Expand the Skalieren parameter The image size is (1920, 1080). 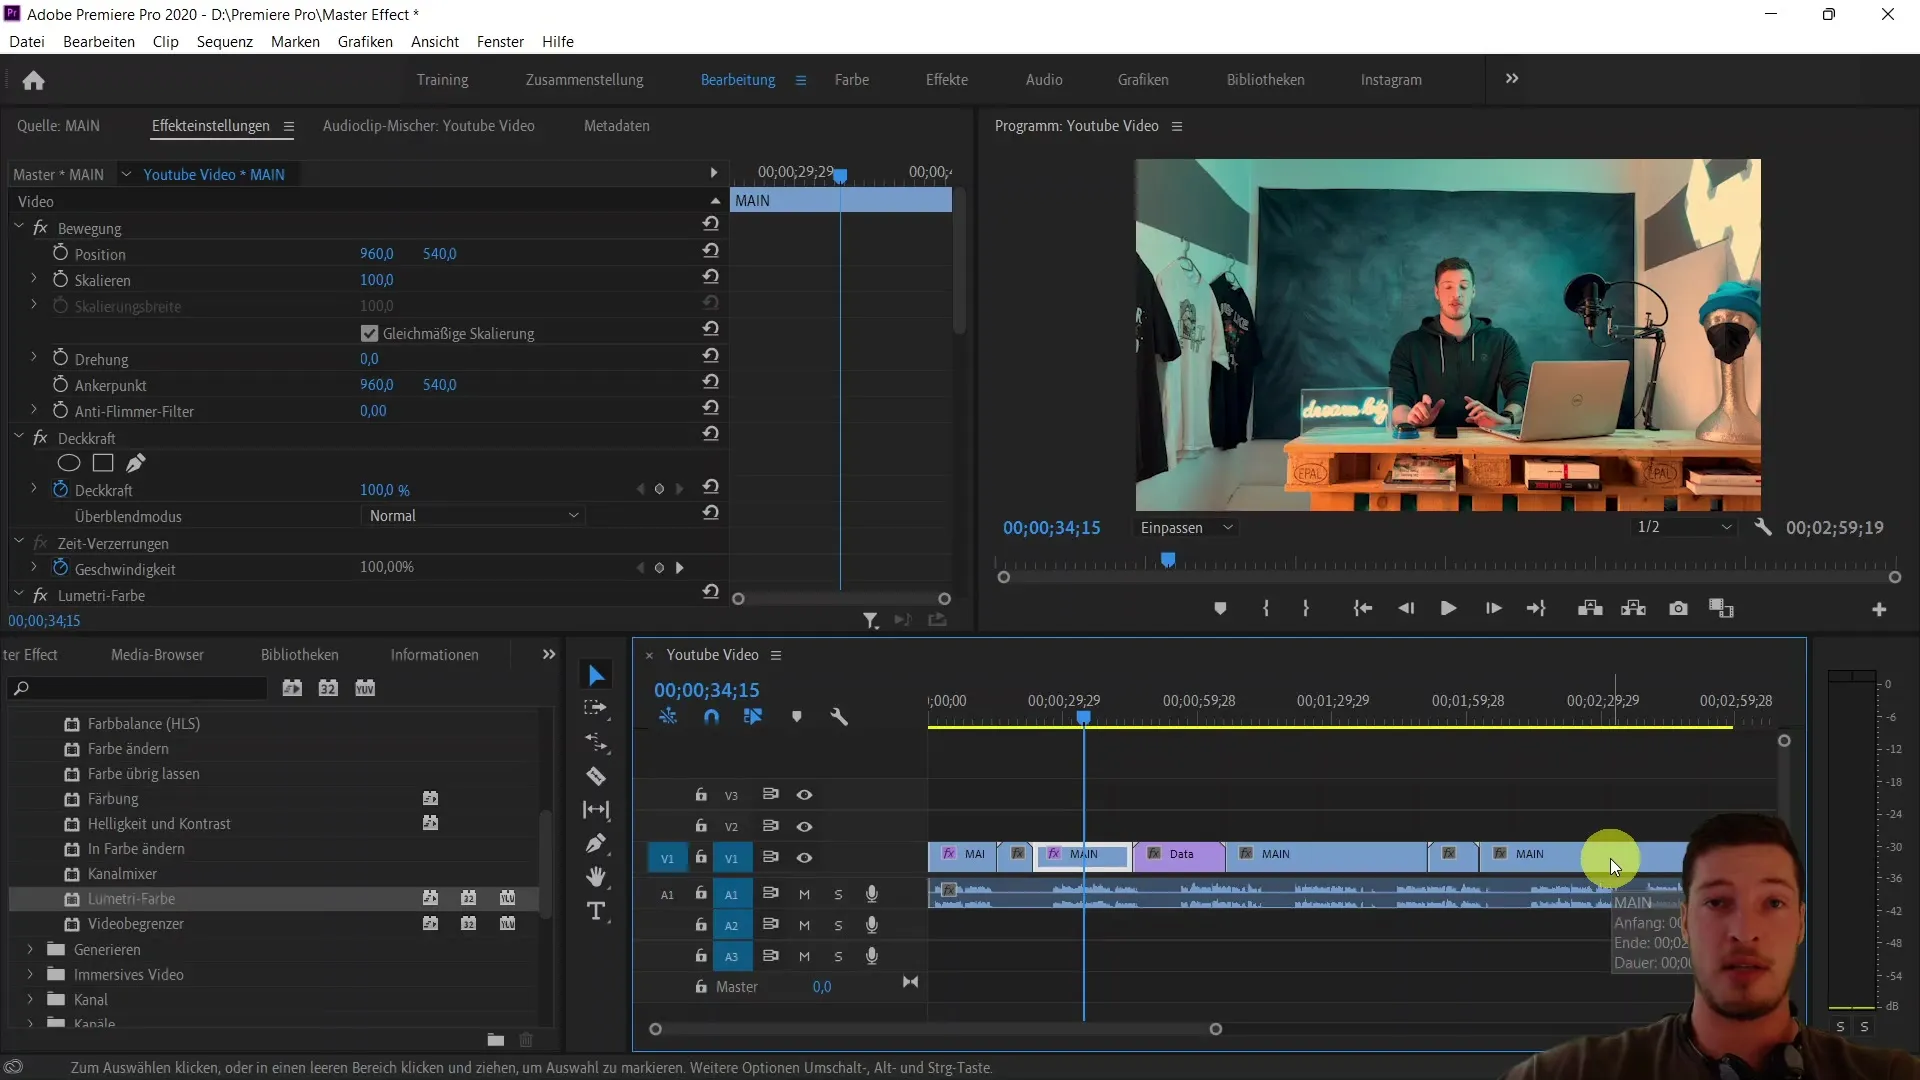(x=34, y=279)
